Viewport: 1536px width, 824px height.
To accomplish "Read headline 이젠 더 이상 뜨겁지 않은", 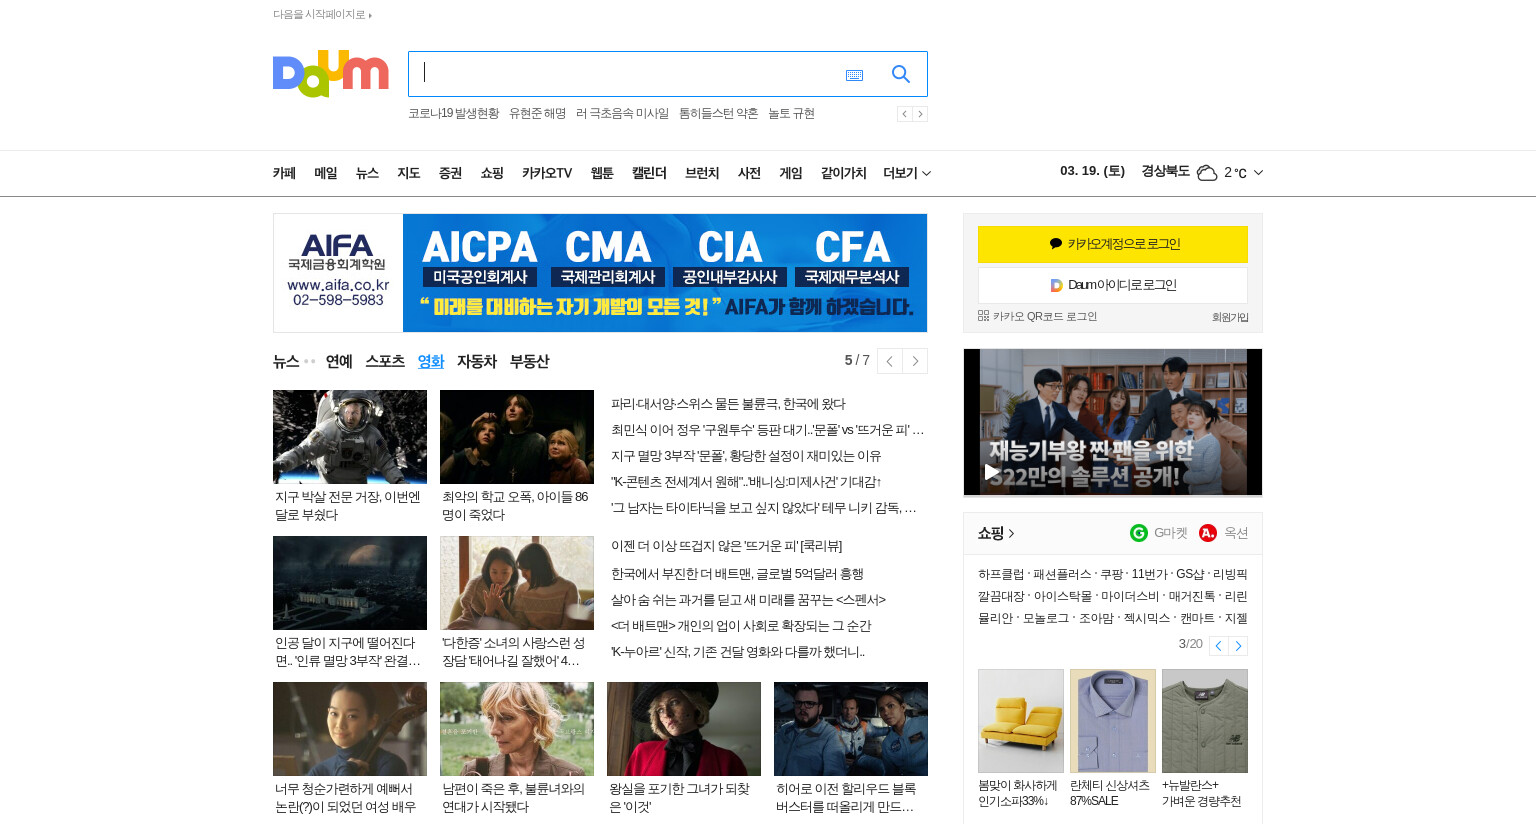I will 727,546.
